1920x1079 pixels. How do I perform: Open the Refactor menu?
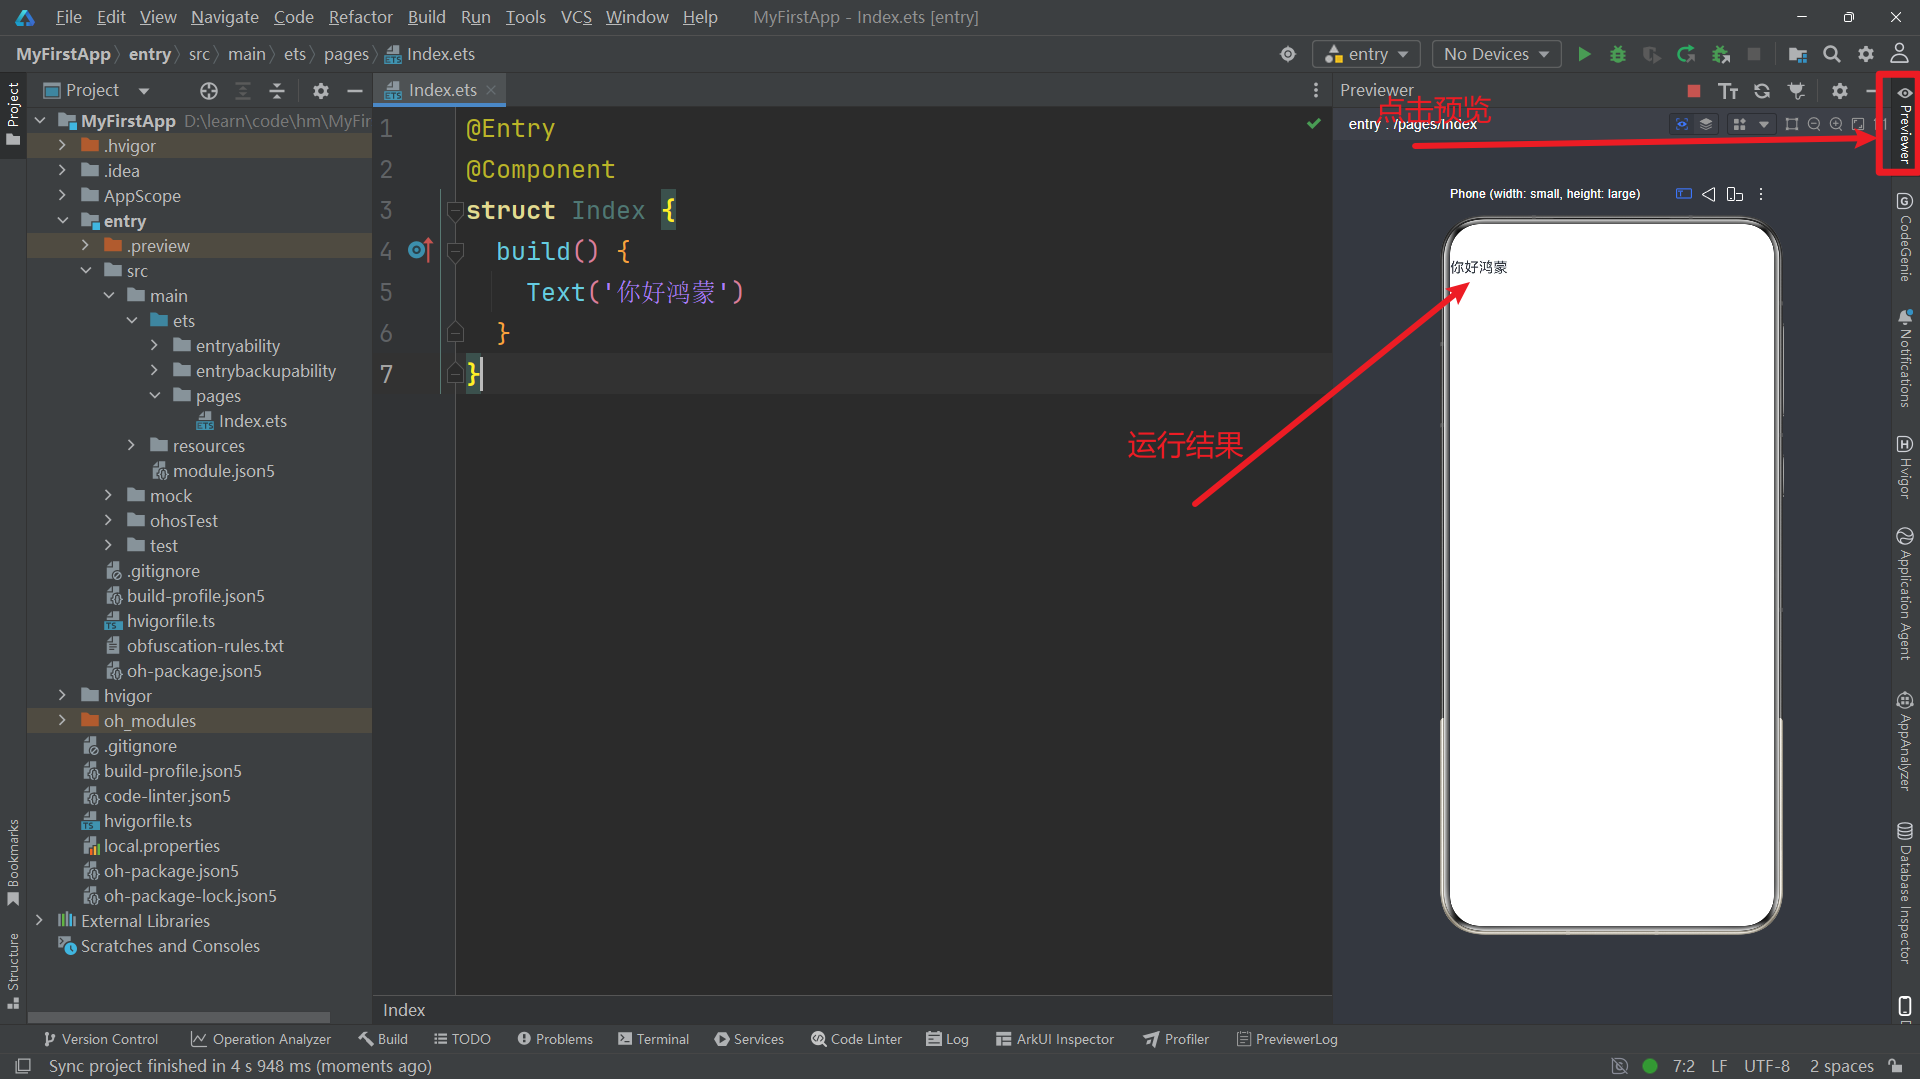(360, 17)
